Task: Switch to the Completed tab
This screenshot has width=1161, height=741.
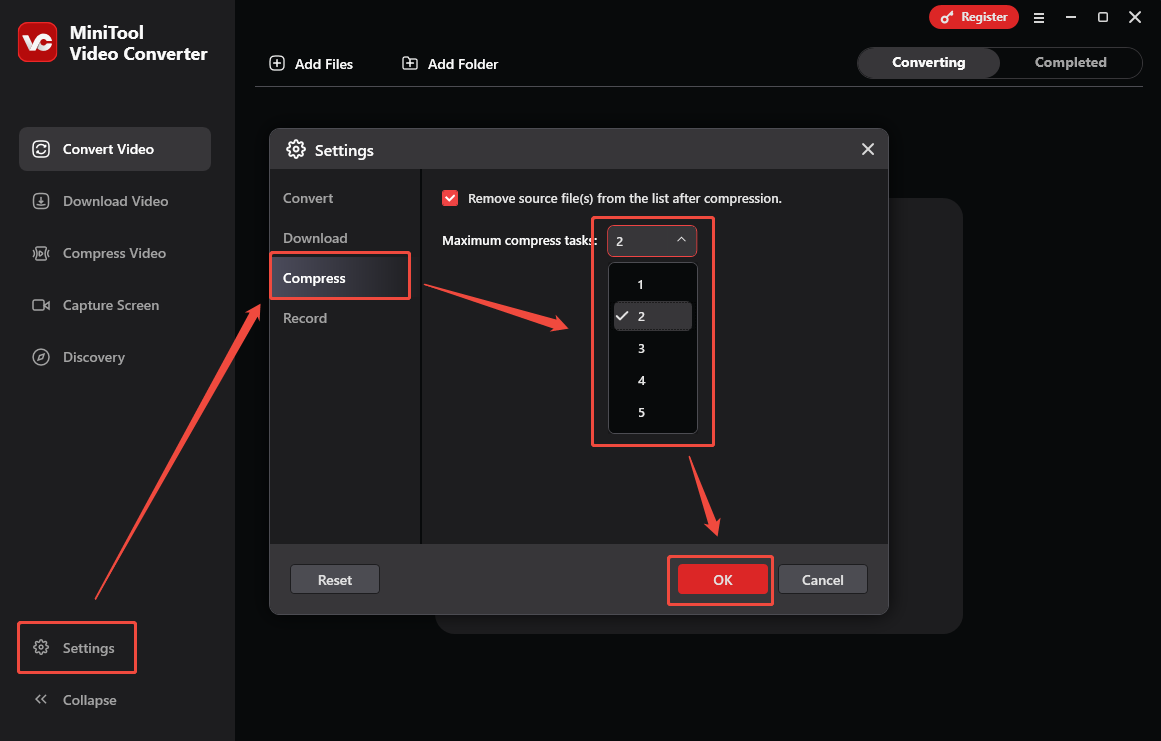Action: [1071, 63]
